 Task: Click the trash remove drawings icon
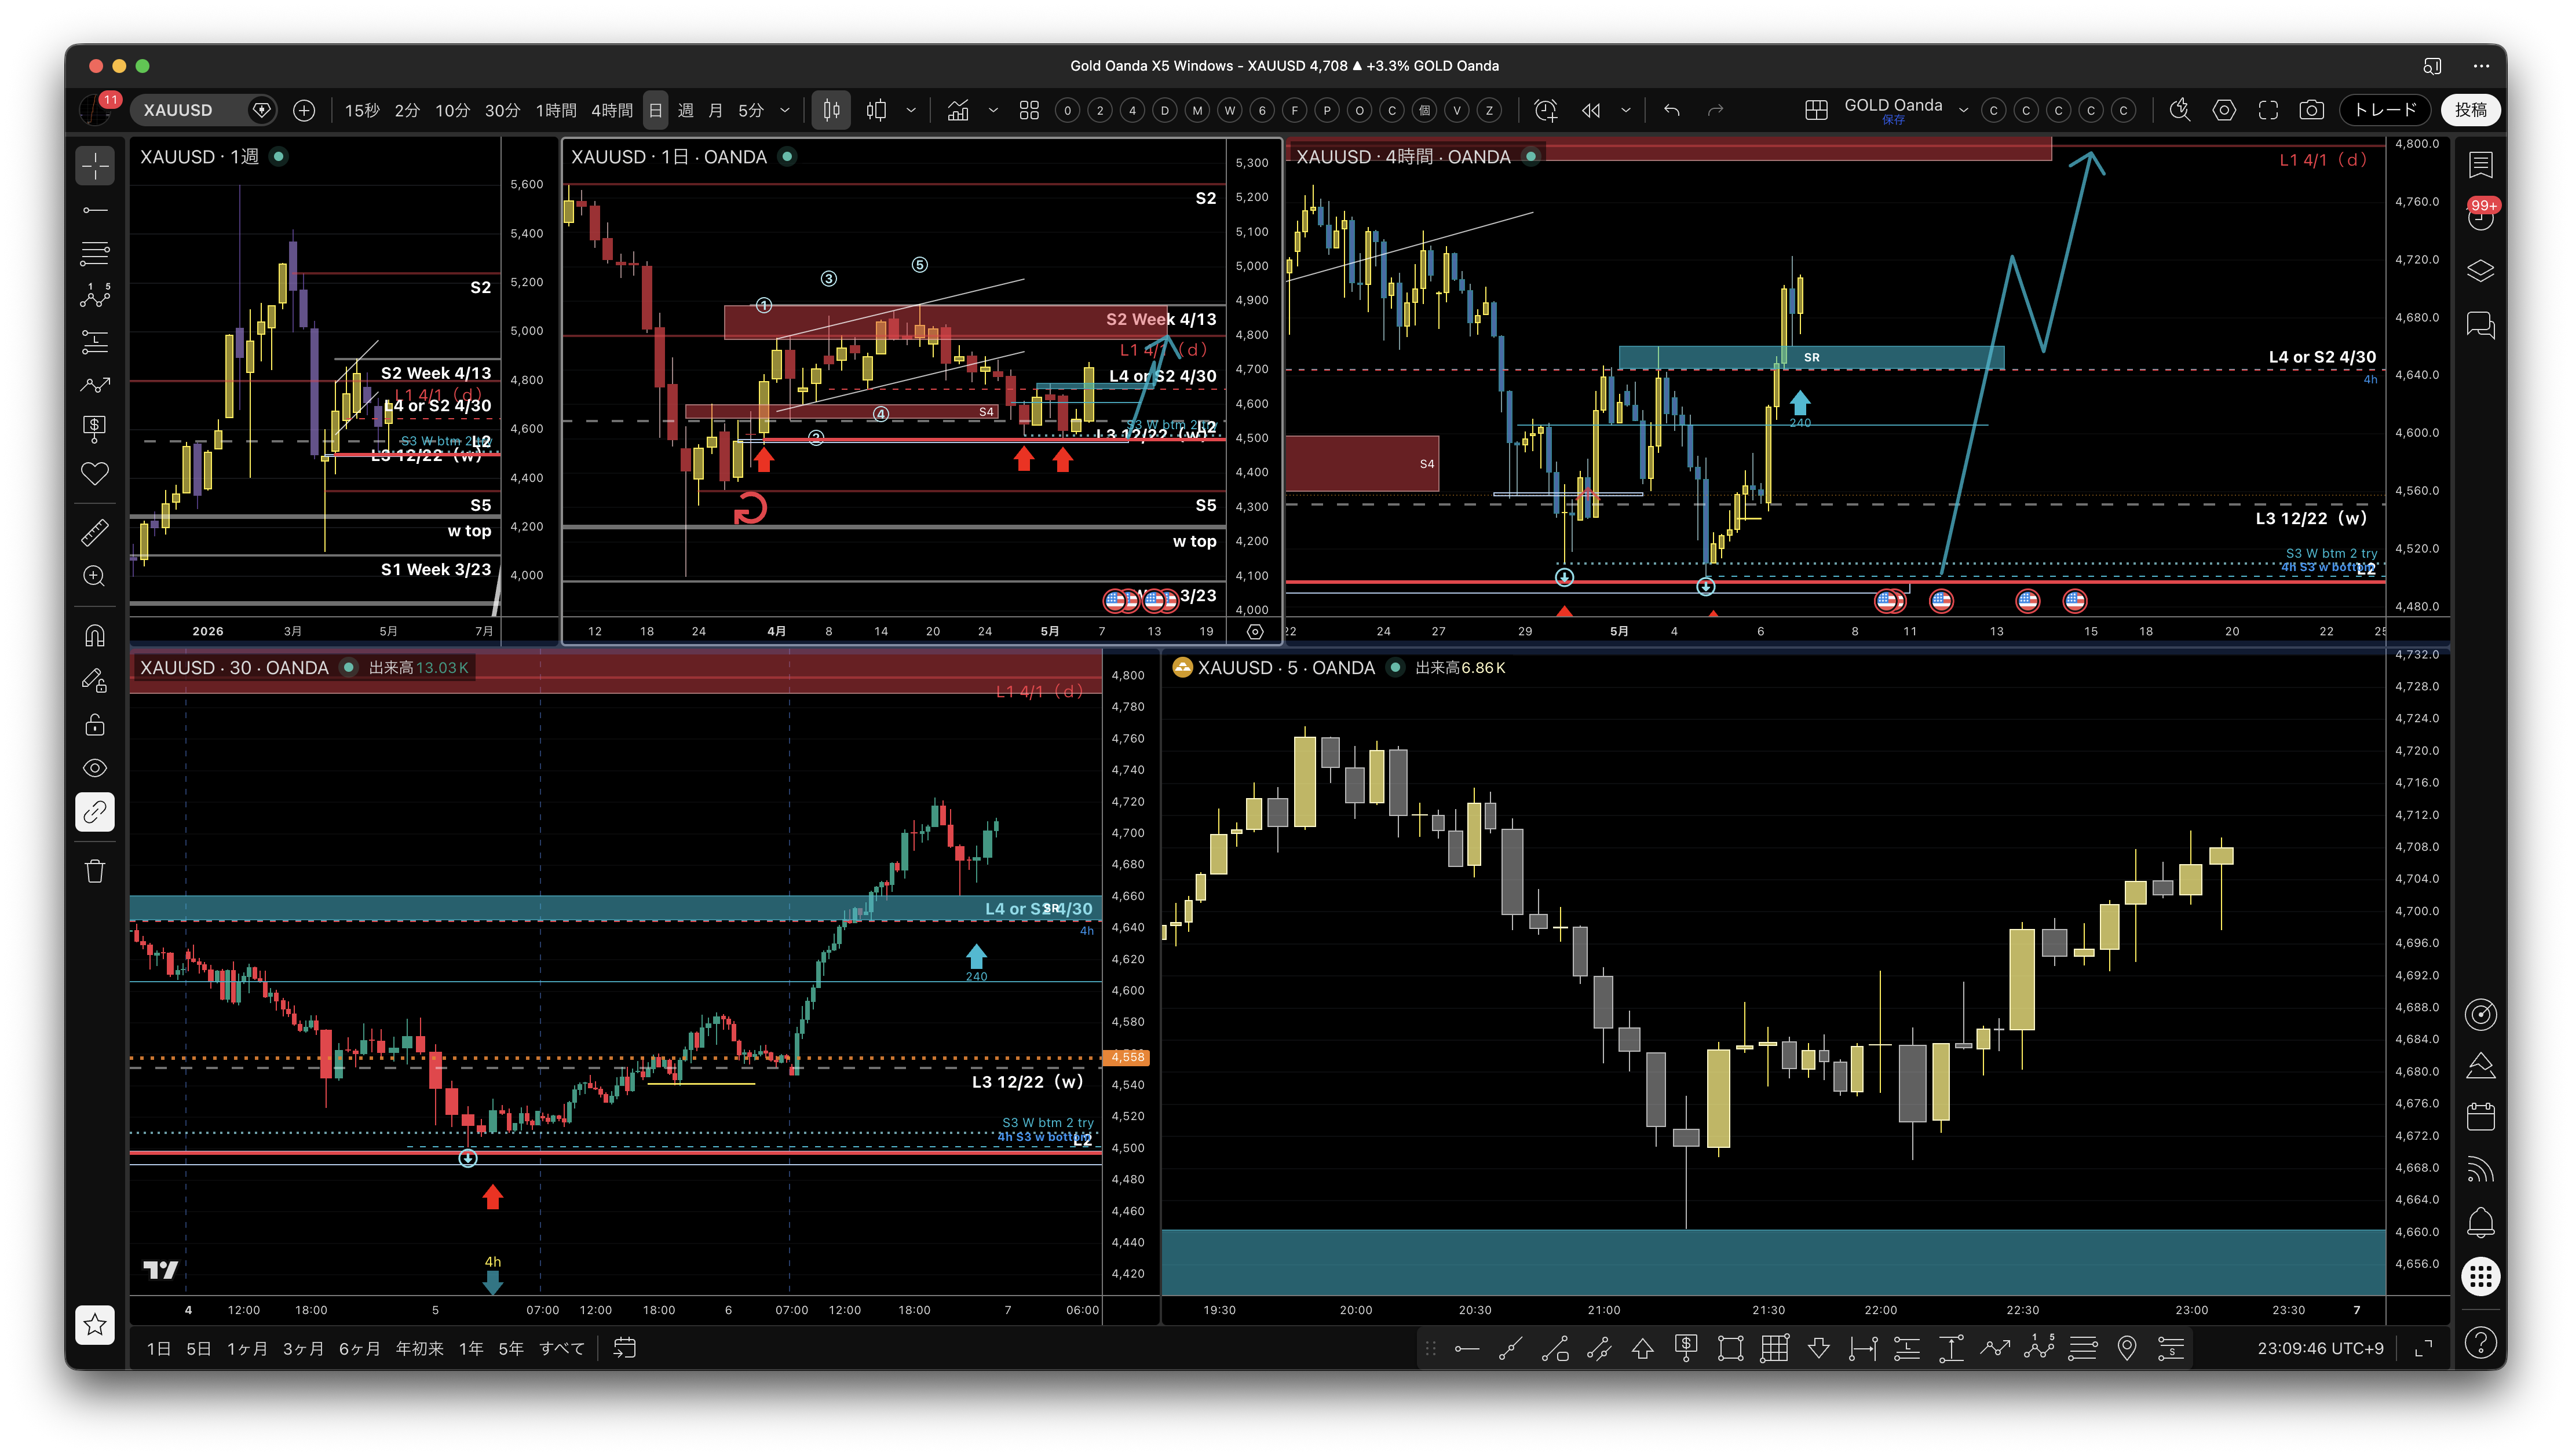coord(95,871)
